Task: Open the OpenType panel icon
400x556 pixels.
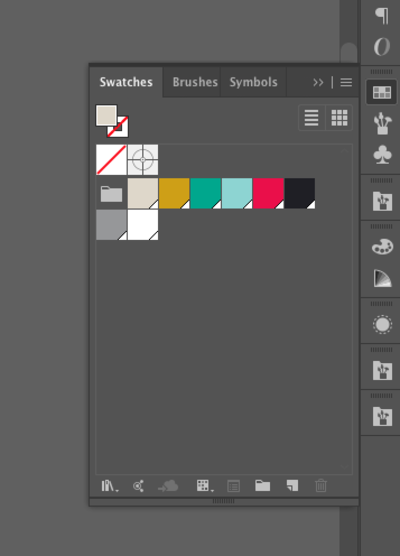Action: click(x=382, y=46)
